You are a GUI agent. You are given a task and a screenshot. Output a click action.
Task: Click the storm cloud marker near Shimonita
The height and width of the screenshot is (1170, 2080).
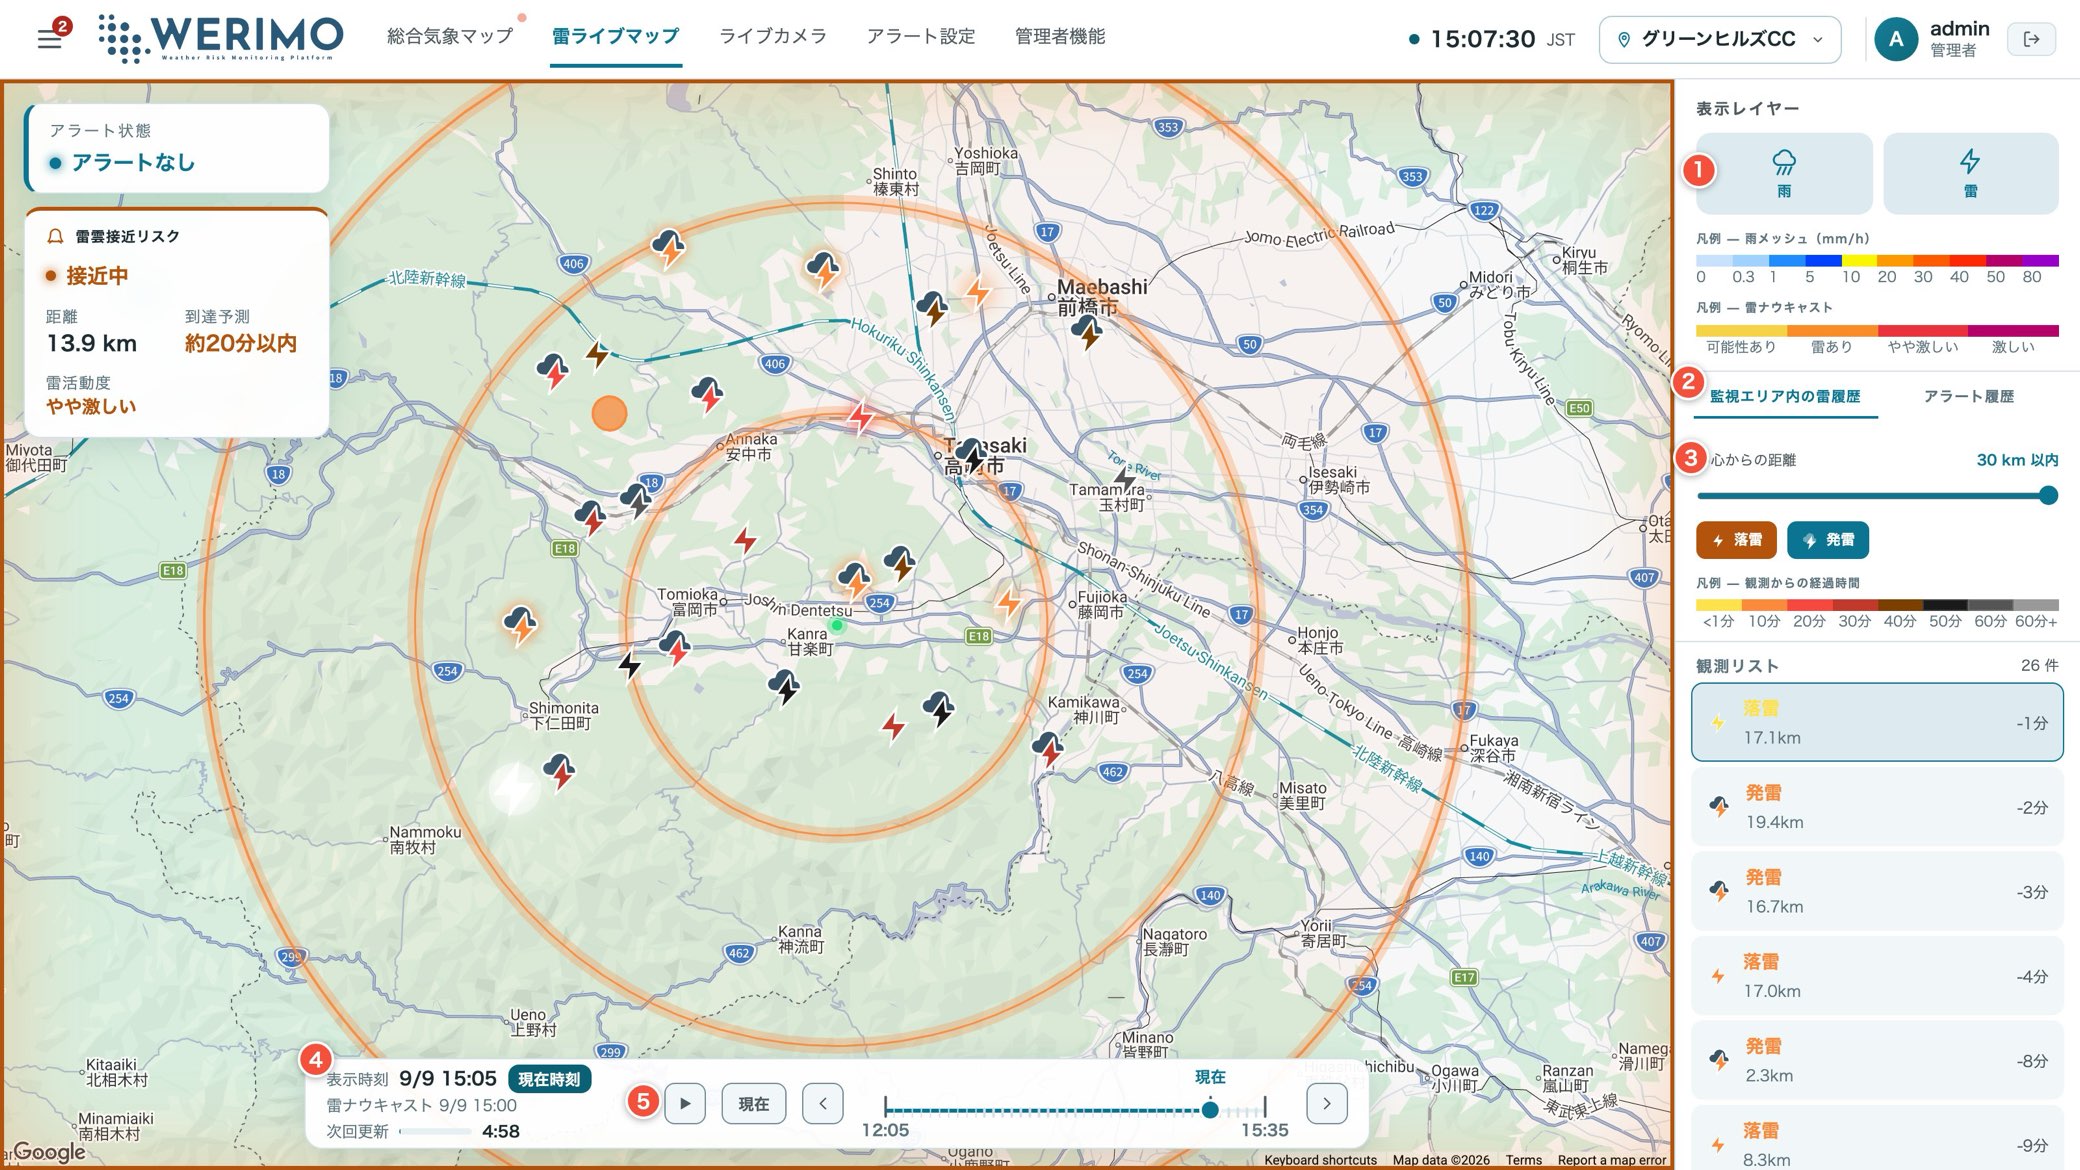[560, 770]
